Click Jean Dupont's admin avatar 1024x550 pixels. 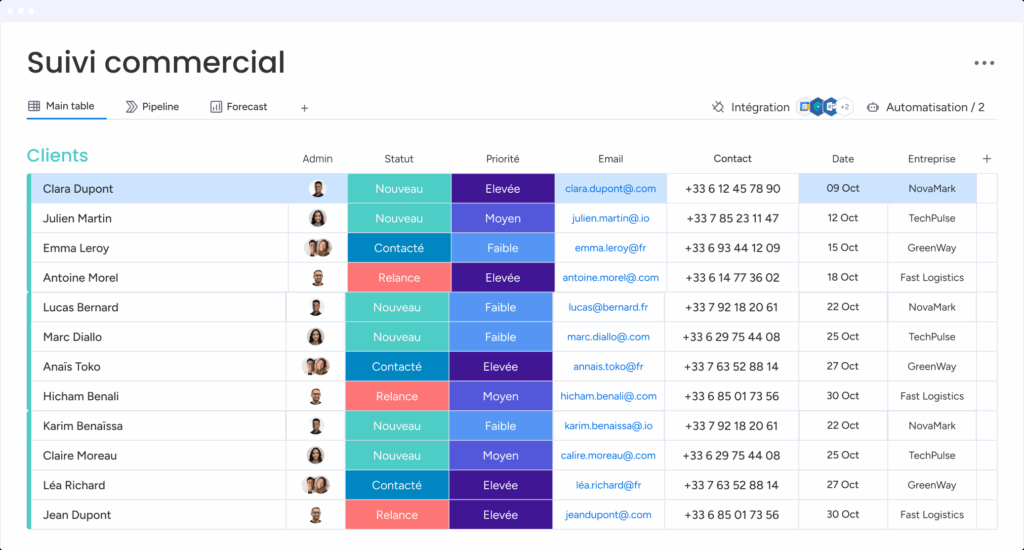pos(315,515)
